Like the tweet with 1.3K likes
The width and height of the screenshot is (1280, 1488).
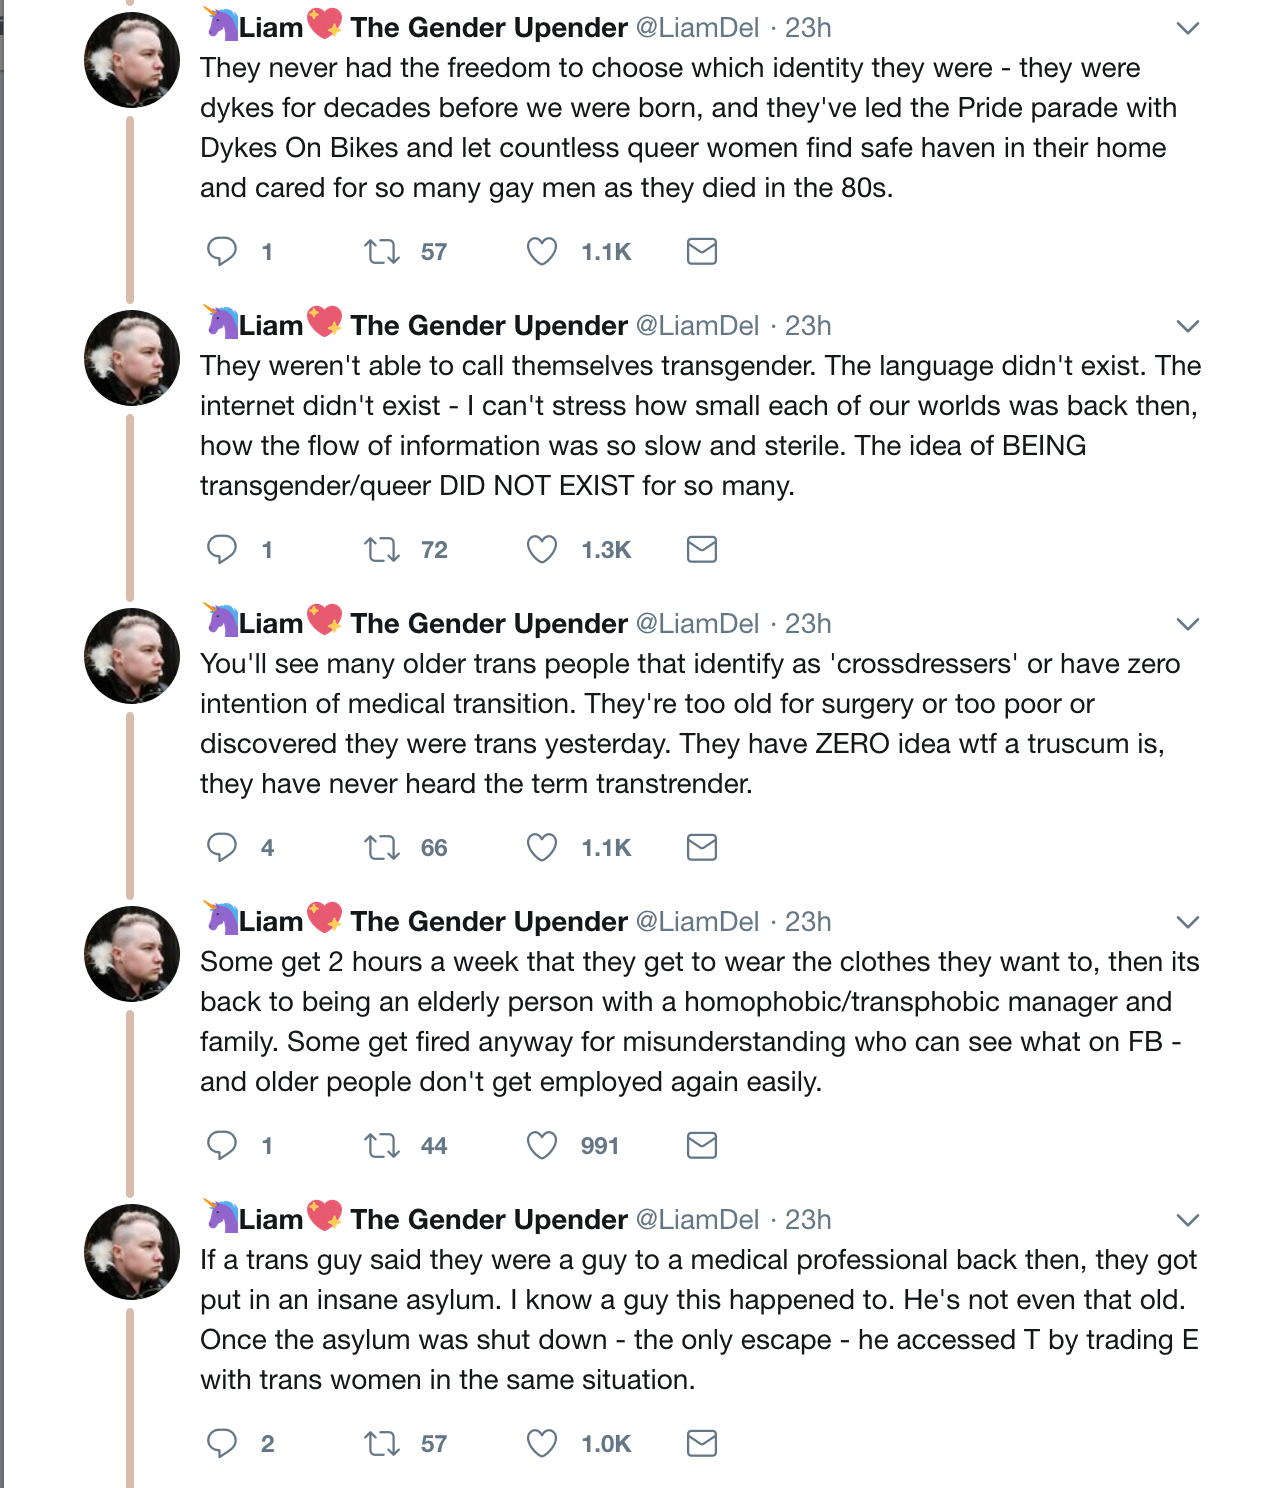pyautogui.click(x=542, y=549)
